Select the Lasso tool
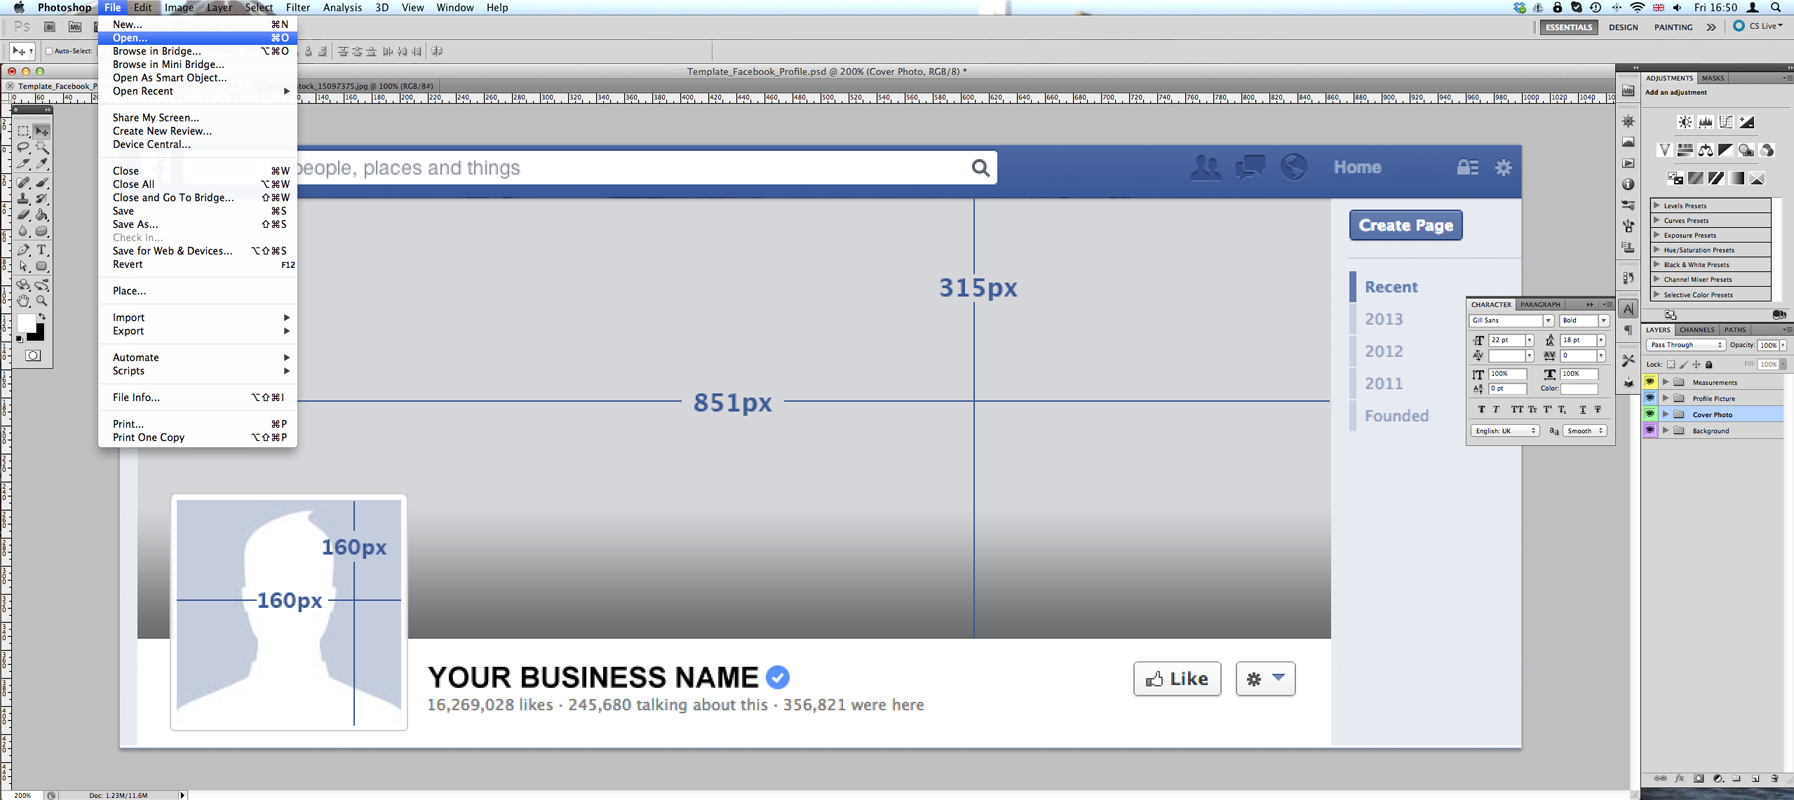Image resolution: width=1794 pixels, height=800 pixels. [x=23, y=147]
